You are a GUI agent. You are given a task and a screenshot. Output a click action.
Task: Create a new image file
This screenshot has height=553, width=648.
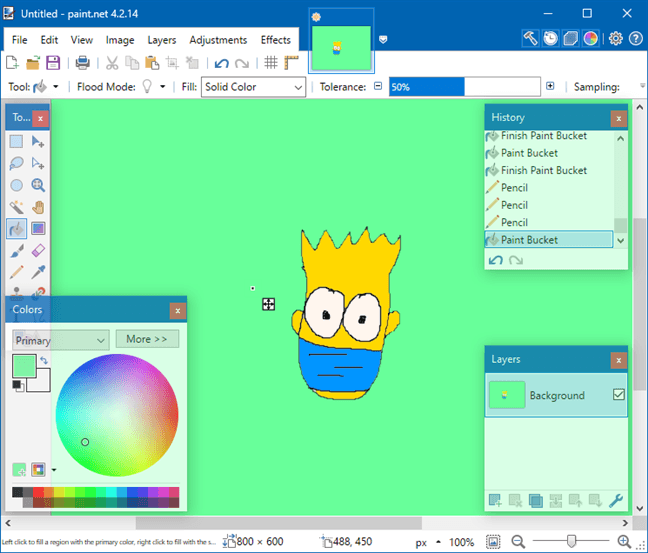point(12,63)
